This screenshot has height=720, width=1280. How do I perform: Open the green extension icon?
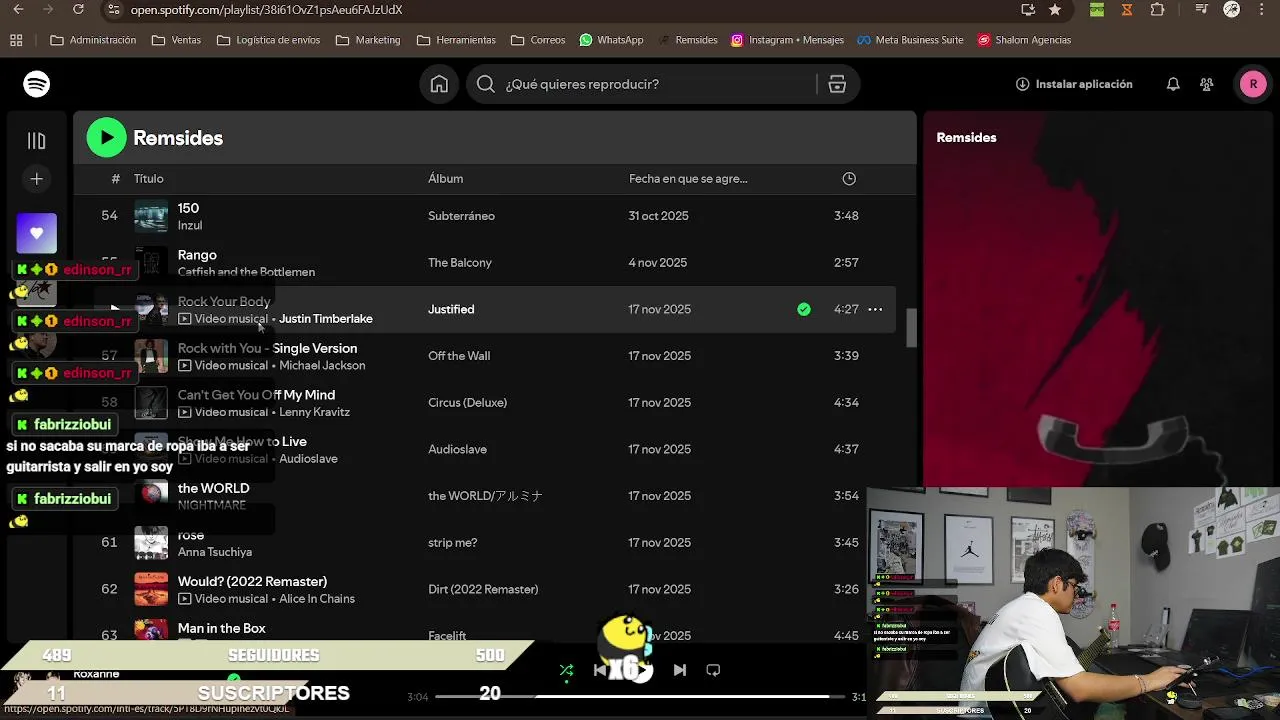click(x=1097, y=9)
